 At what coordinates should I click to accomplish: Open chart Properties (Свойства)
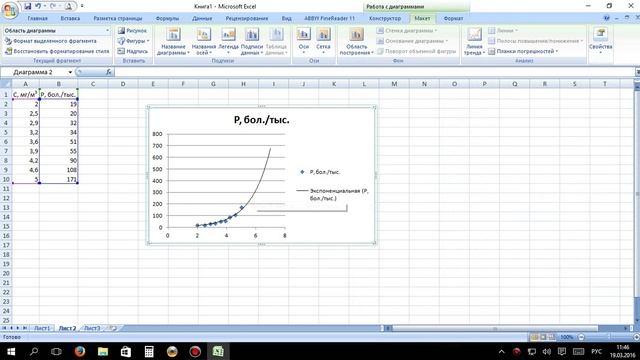click(x=600, y=42)
